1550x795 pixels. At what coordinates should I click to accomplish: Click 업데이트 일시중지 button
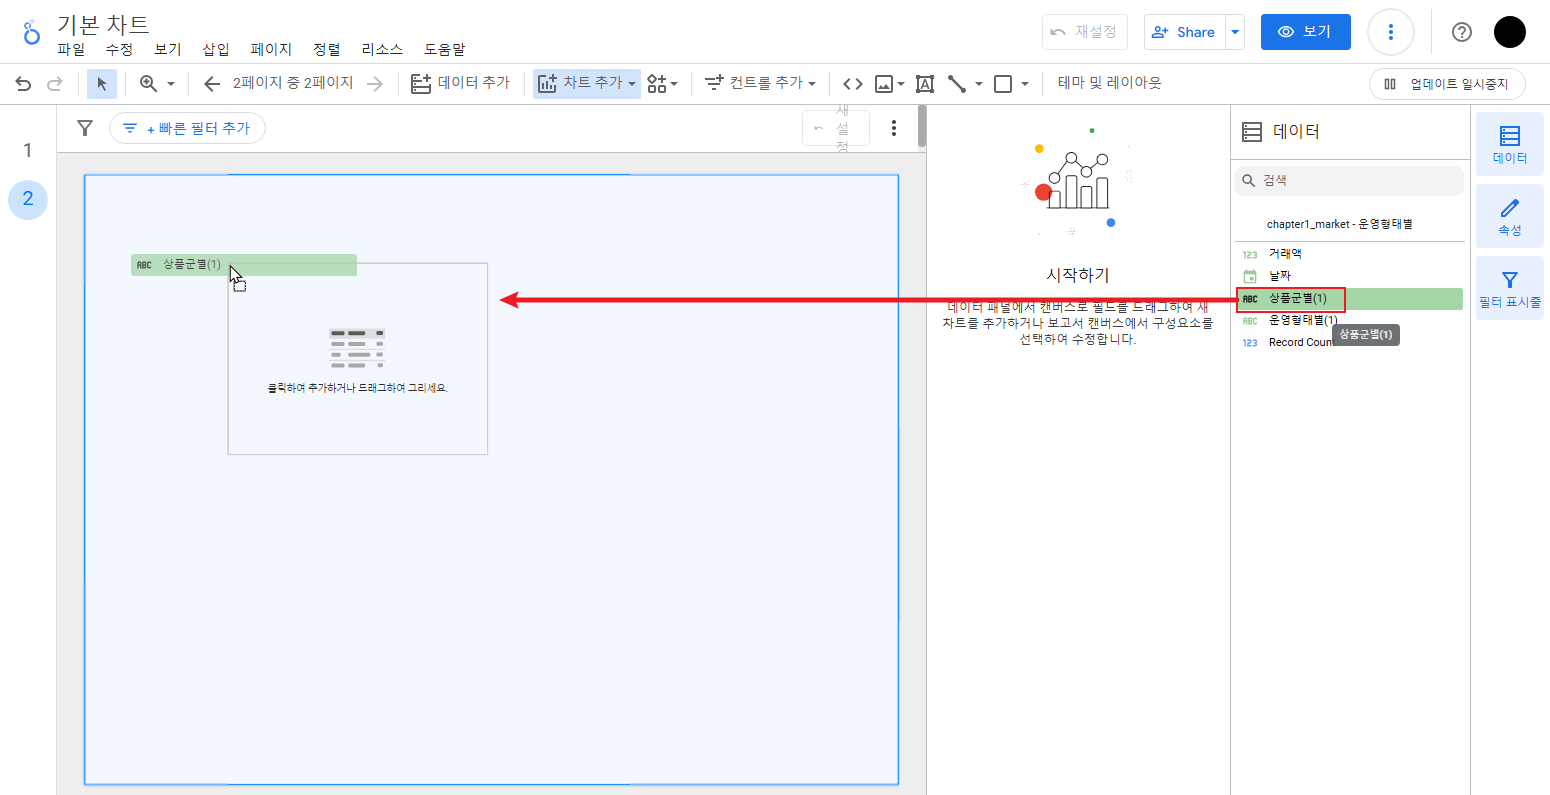coord(1446,84)
